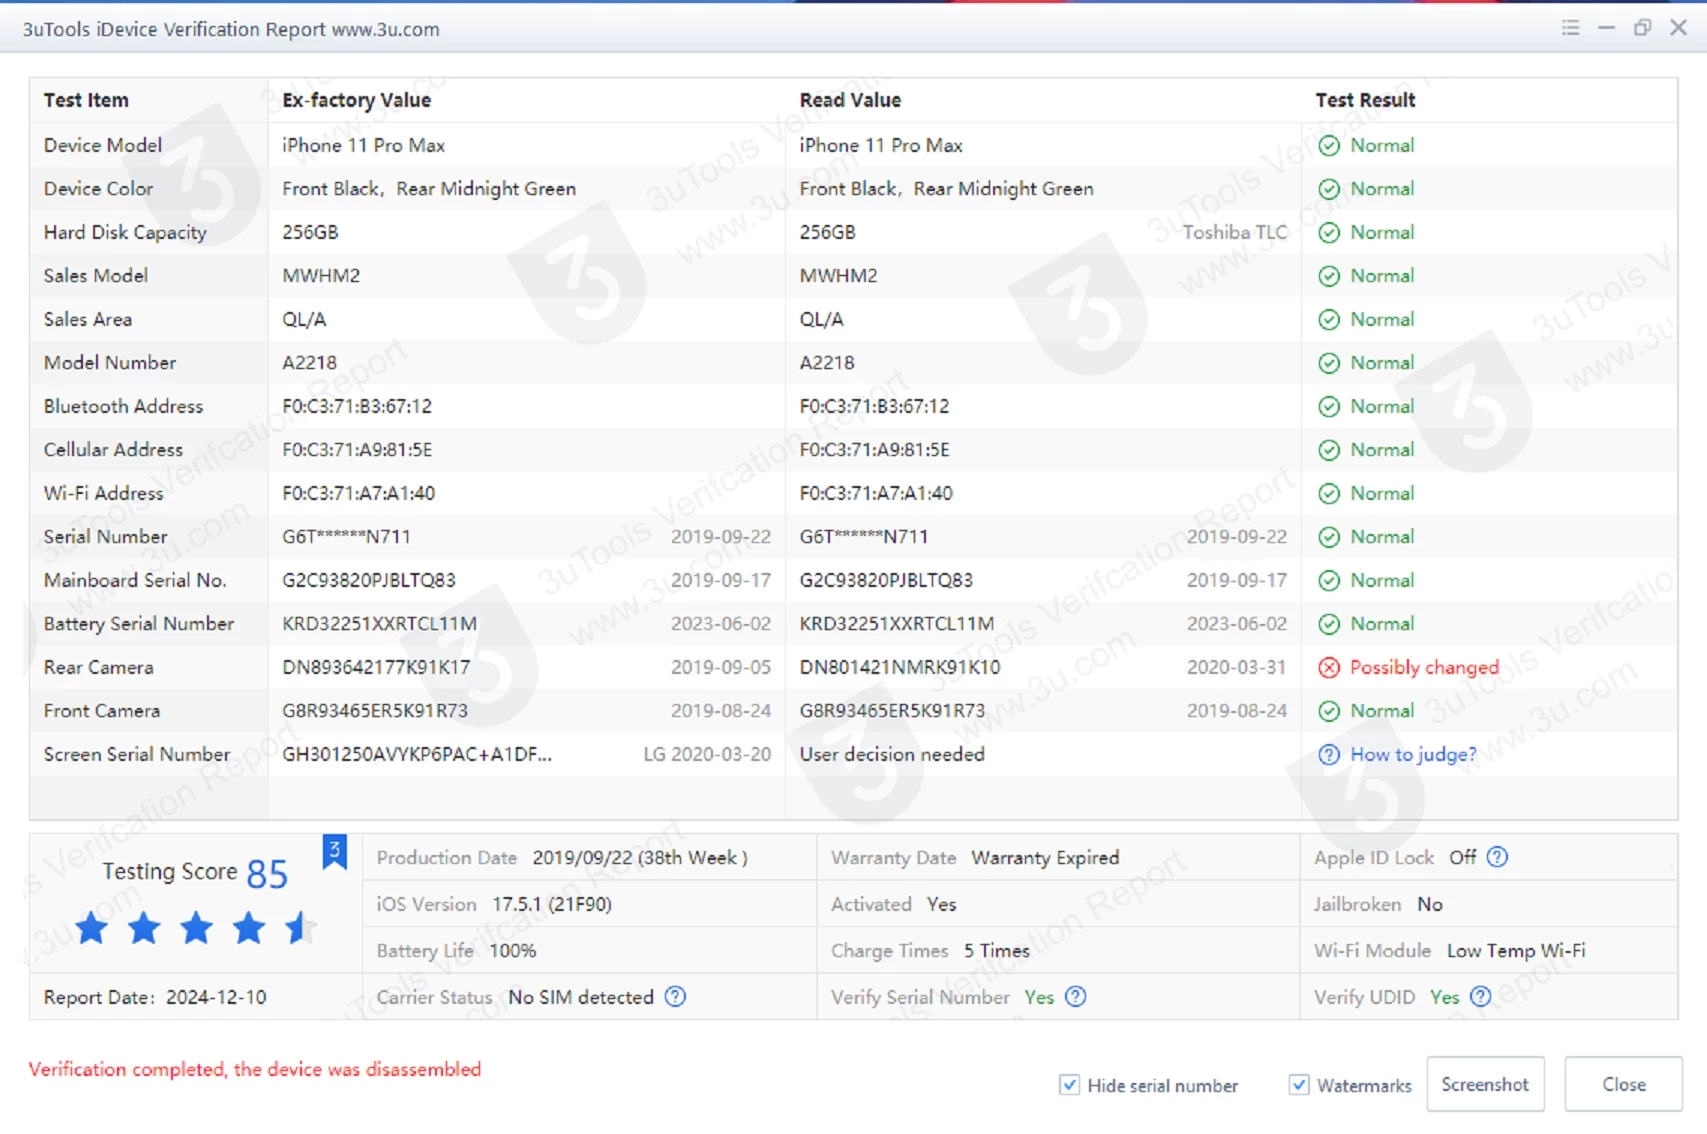
Task: Click Front Camera green check icon
Action: (x=1329, y=711)
